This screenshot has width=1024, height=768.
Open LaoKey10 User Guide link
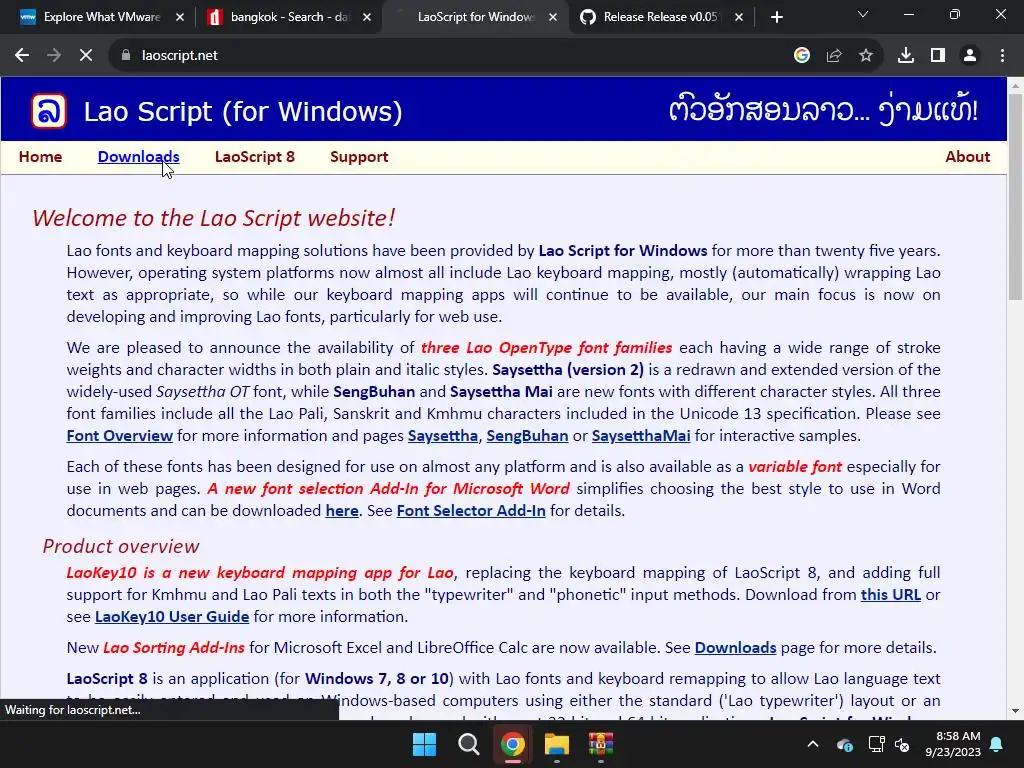[x=172, y=617]
